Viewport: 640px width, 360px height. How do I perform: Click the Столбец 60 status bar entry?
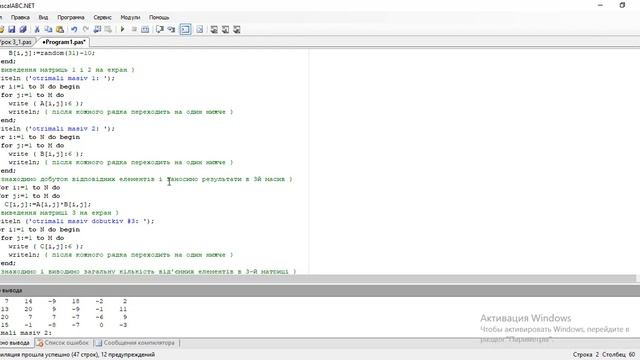coord(619,355)
